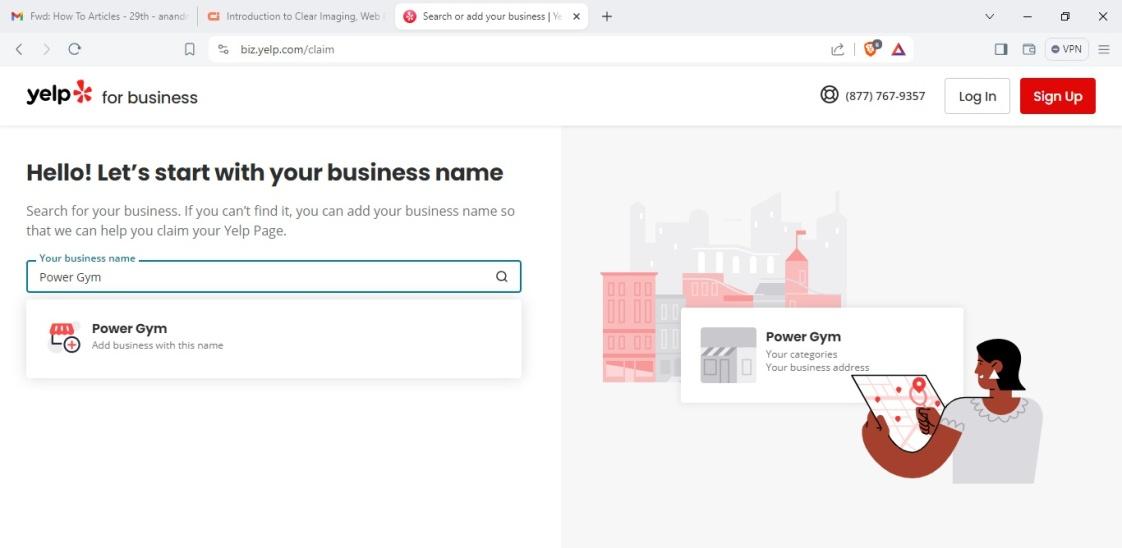
Task: Click the red Sign Up button
Action: pyautogui.click(x=1058, y=96)
